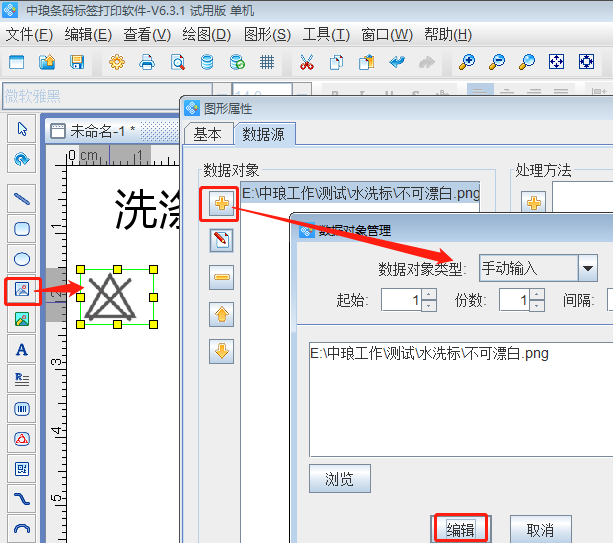Open the 数据对象类型 dropdown

click(x=588, y=268)
